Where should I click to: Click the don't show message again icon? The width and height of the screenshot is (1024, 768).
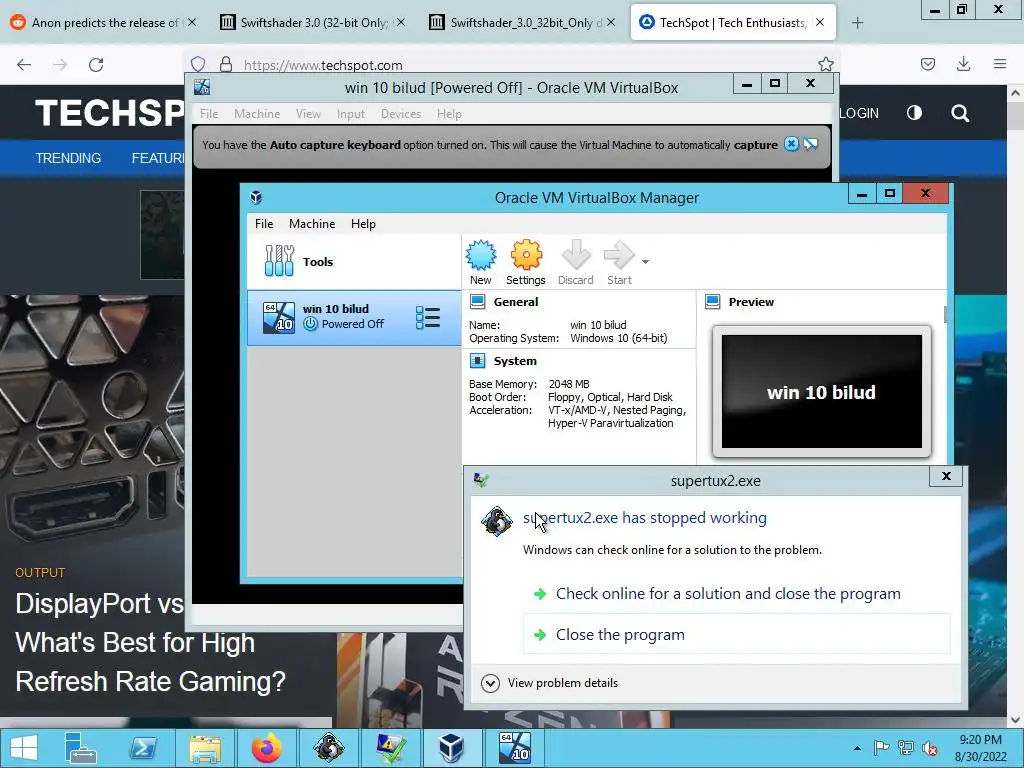coord(811,144)
